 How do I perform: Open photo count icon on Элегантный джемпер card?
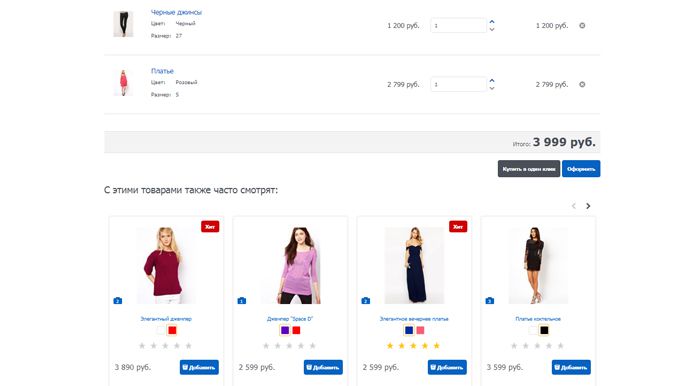tap(117, 301)
